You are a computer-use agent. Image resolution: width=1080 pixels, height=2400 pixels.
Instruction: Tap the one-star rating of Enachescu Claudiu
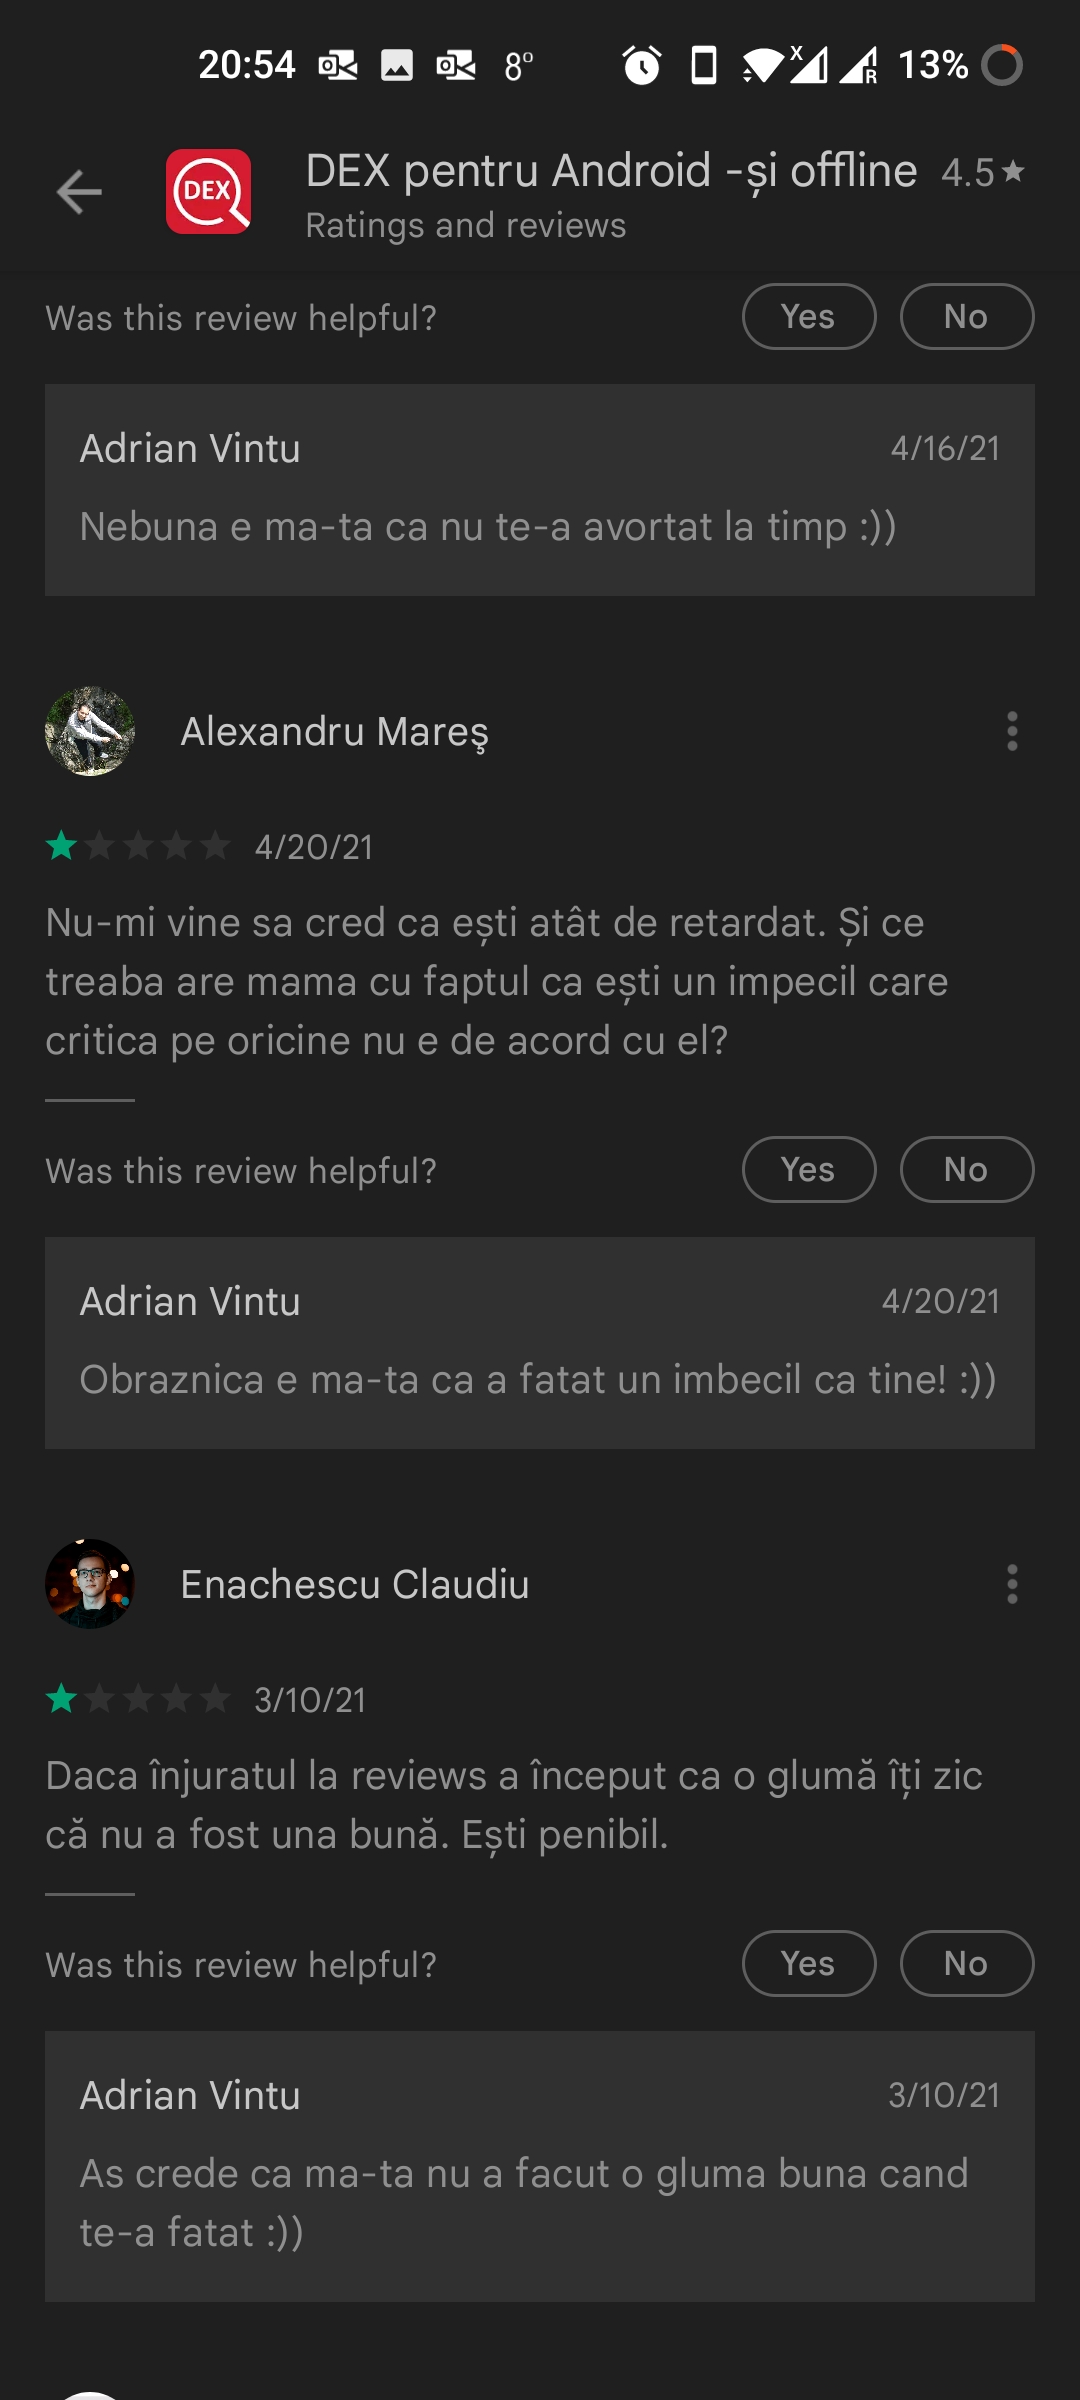coord(138,1699)
